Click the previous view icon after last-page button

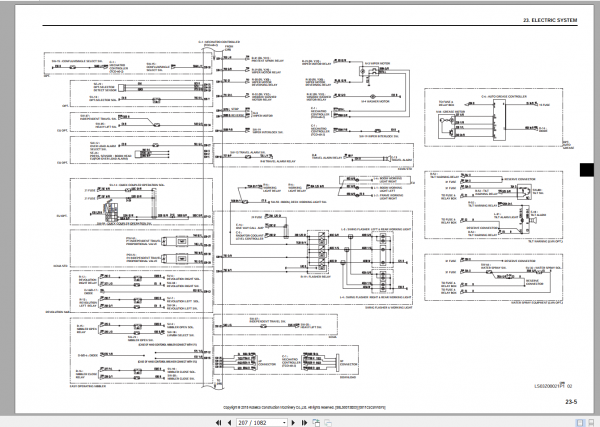coord(316,422)
